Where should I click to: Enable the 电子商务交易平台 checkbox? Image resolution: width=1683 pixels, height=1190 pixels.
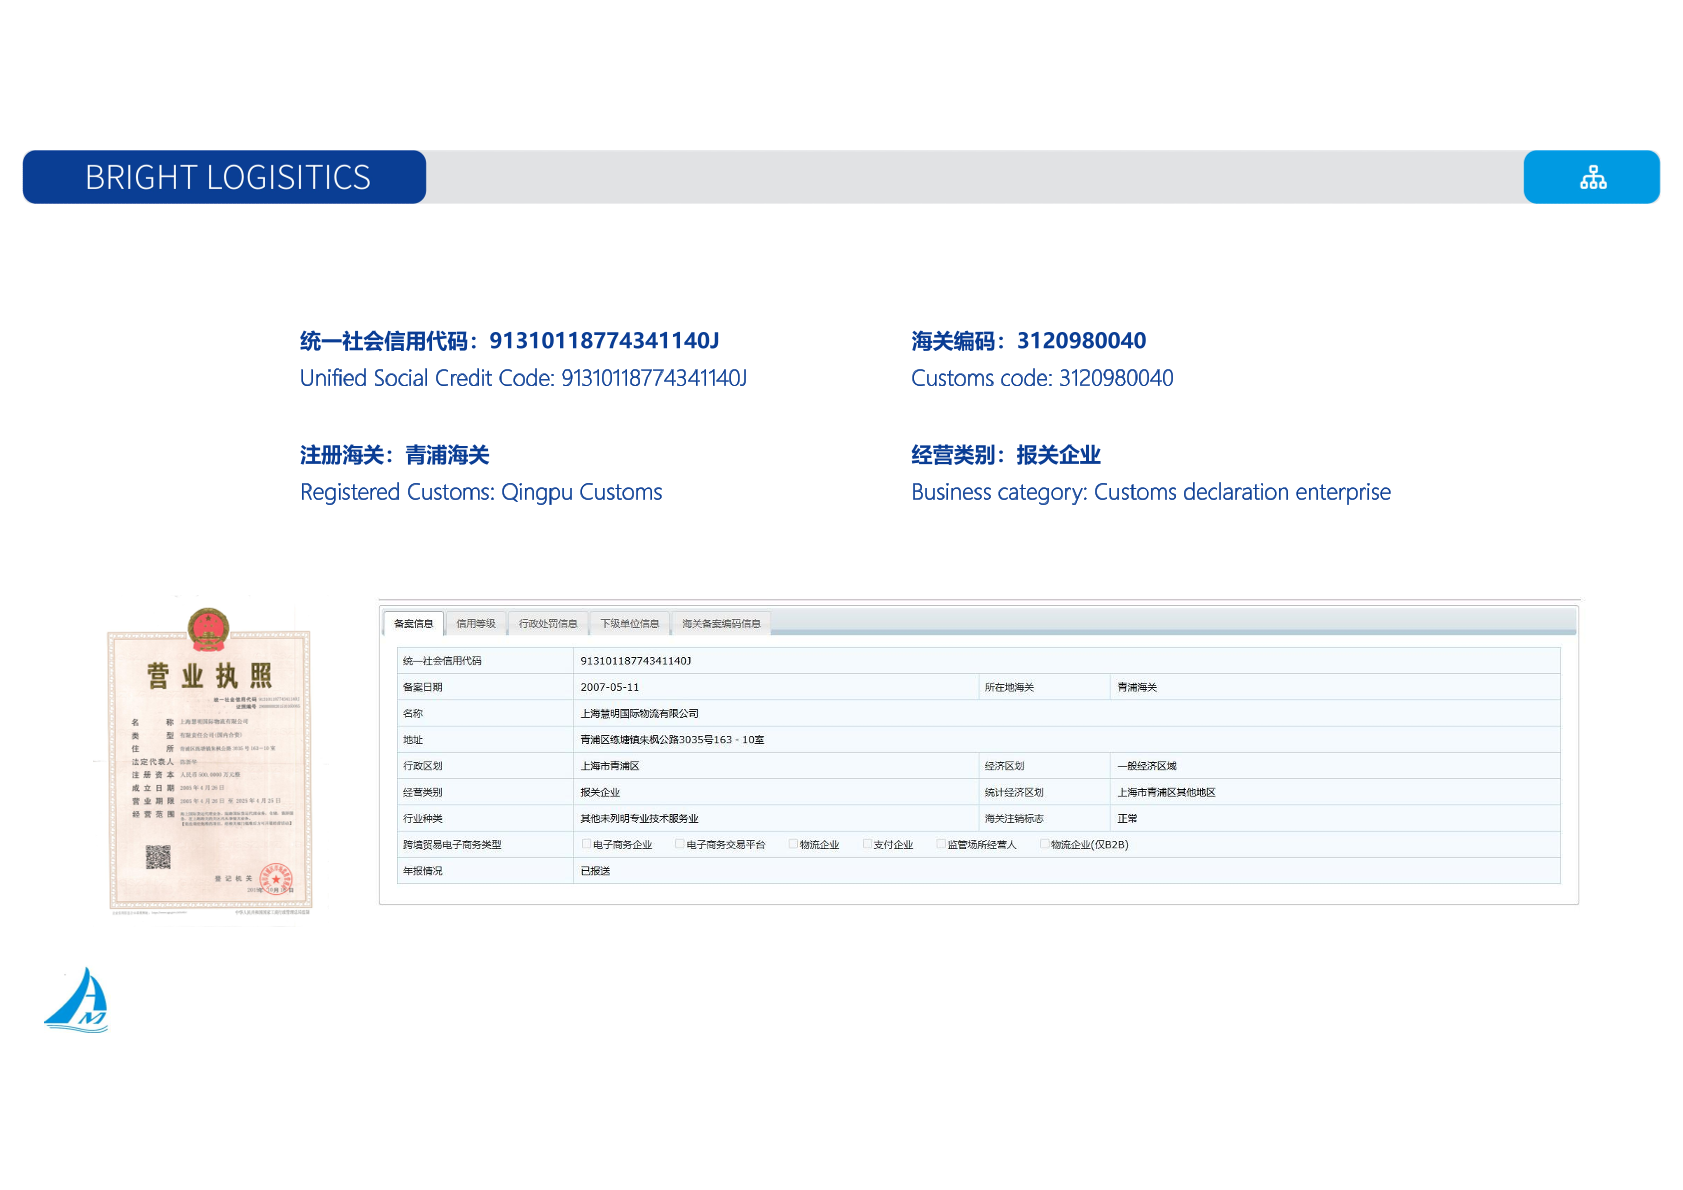point(678,843)
